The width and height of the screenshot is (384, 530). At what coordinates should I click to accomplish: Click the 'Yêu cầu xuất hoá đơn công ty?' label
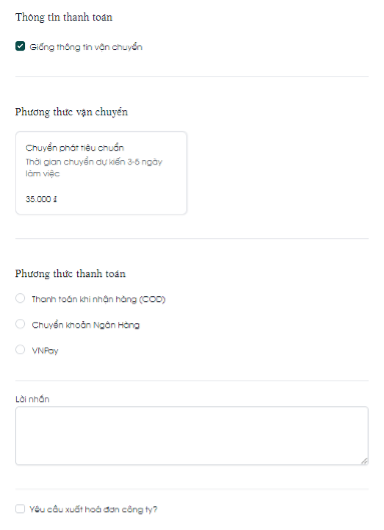click(x=93, y=509)
